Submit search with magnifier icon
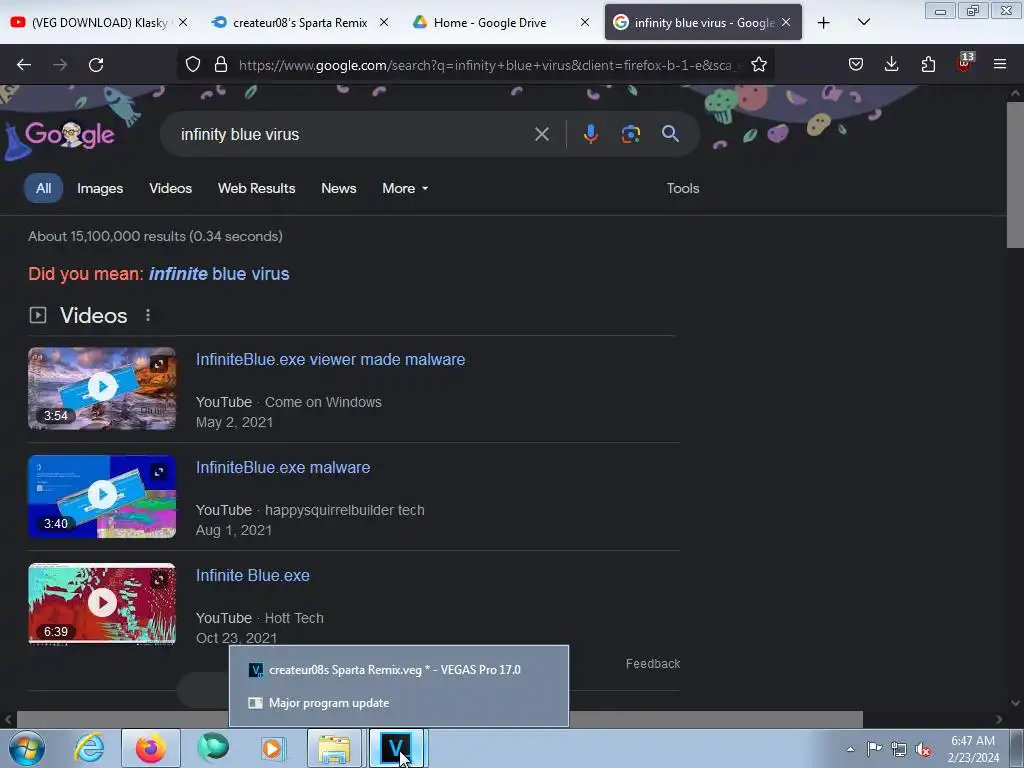 pyautogui.click(x=670, y=134)
